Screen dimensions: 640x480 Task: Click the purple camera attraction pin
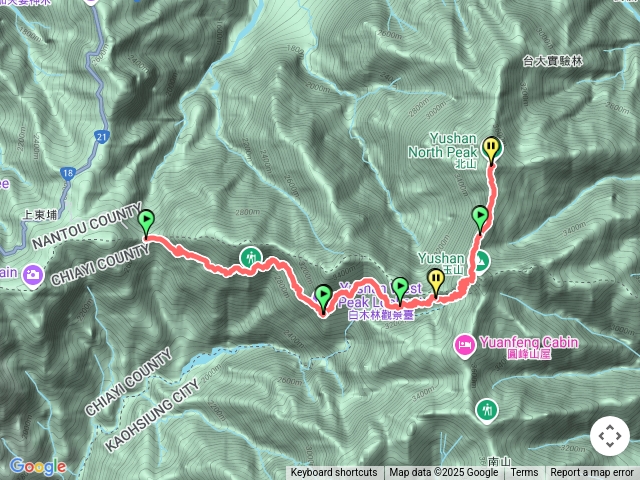tap(33, 276)
